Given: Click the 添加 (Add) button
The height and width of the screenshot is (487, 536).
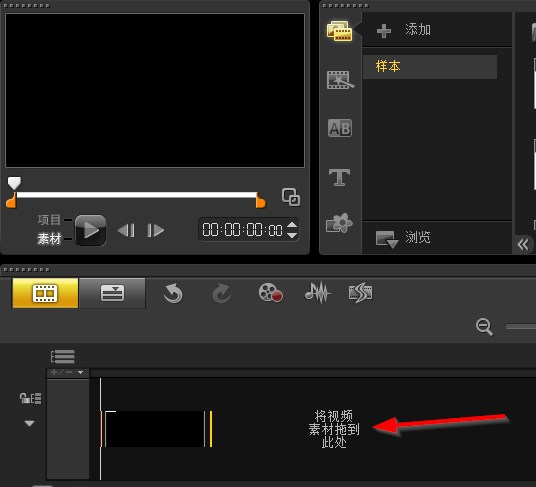Looking at the screenshot, I should click(x=404, y=30).
